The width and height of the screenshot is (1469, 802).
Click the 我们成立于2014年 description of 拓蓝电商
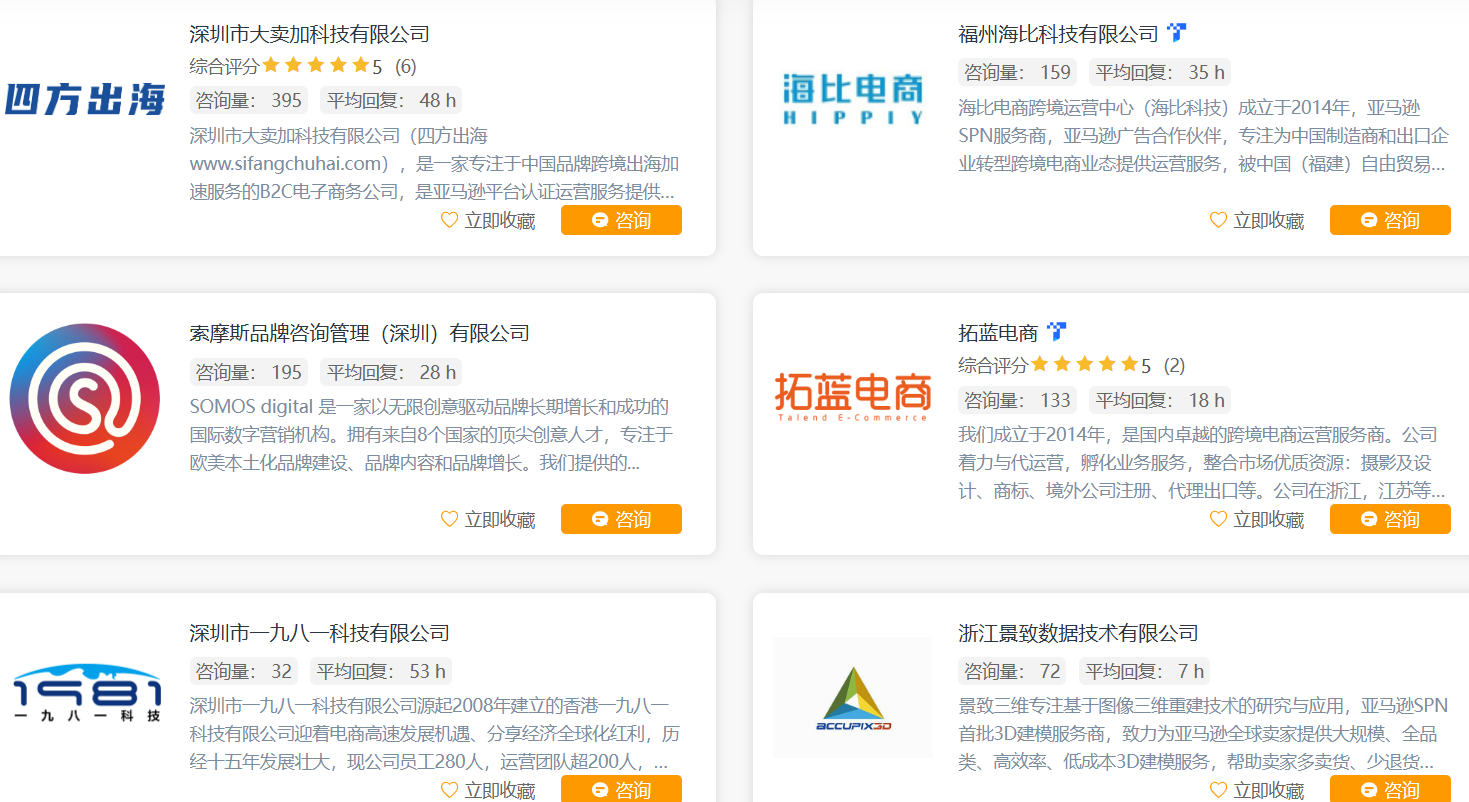tap(1202, 463)
